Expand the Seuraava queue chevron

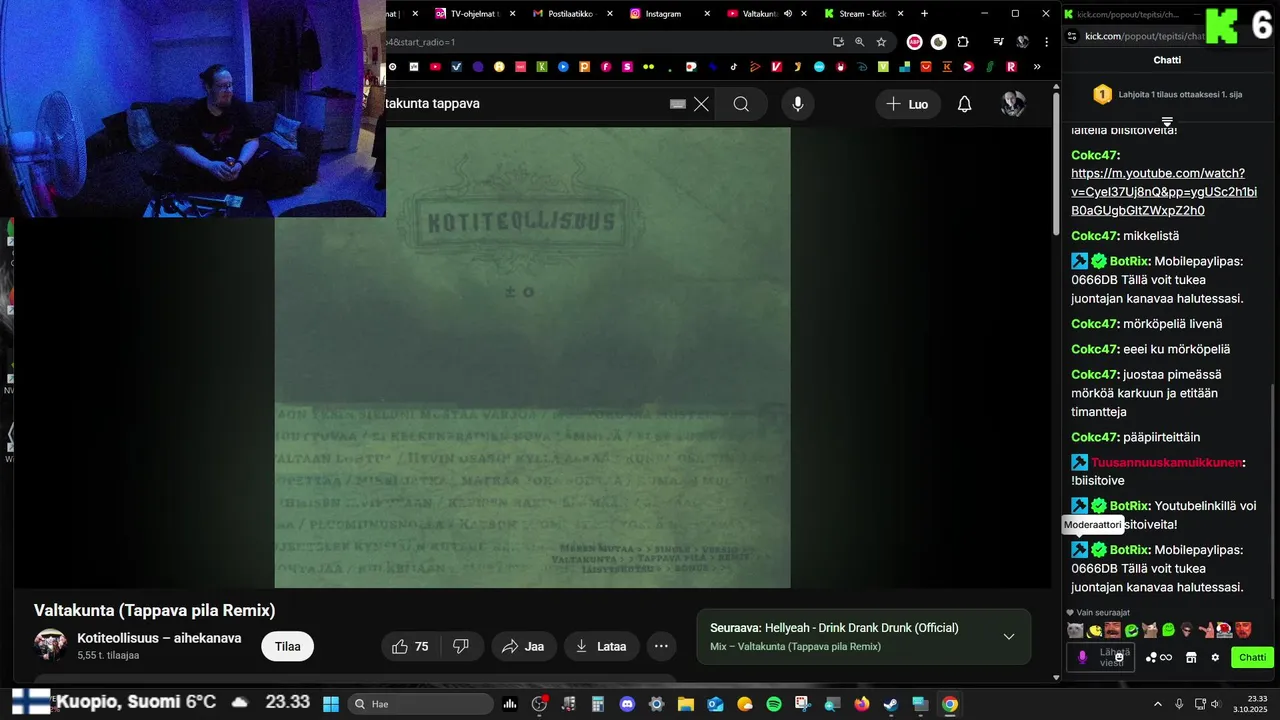click(1008, 637)
